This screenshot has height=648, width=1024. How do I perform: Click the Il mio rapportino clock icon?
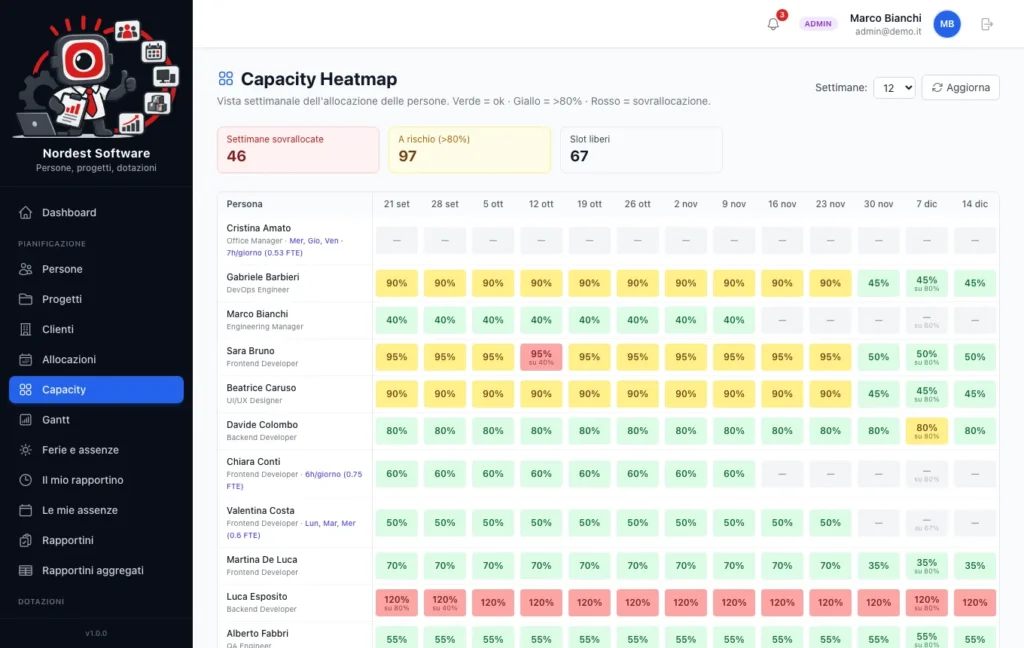pos(25,480)
